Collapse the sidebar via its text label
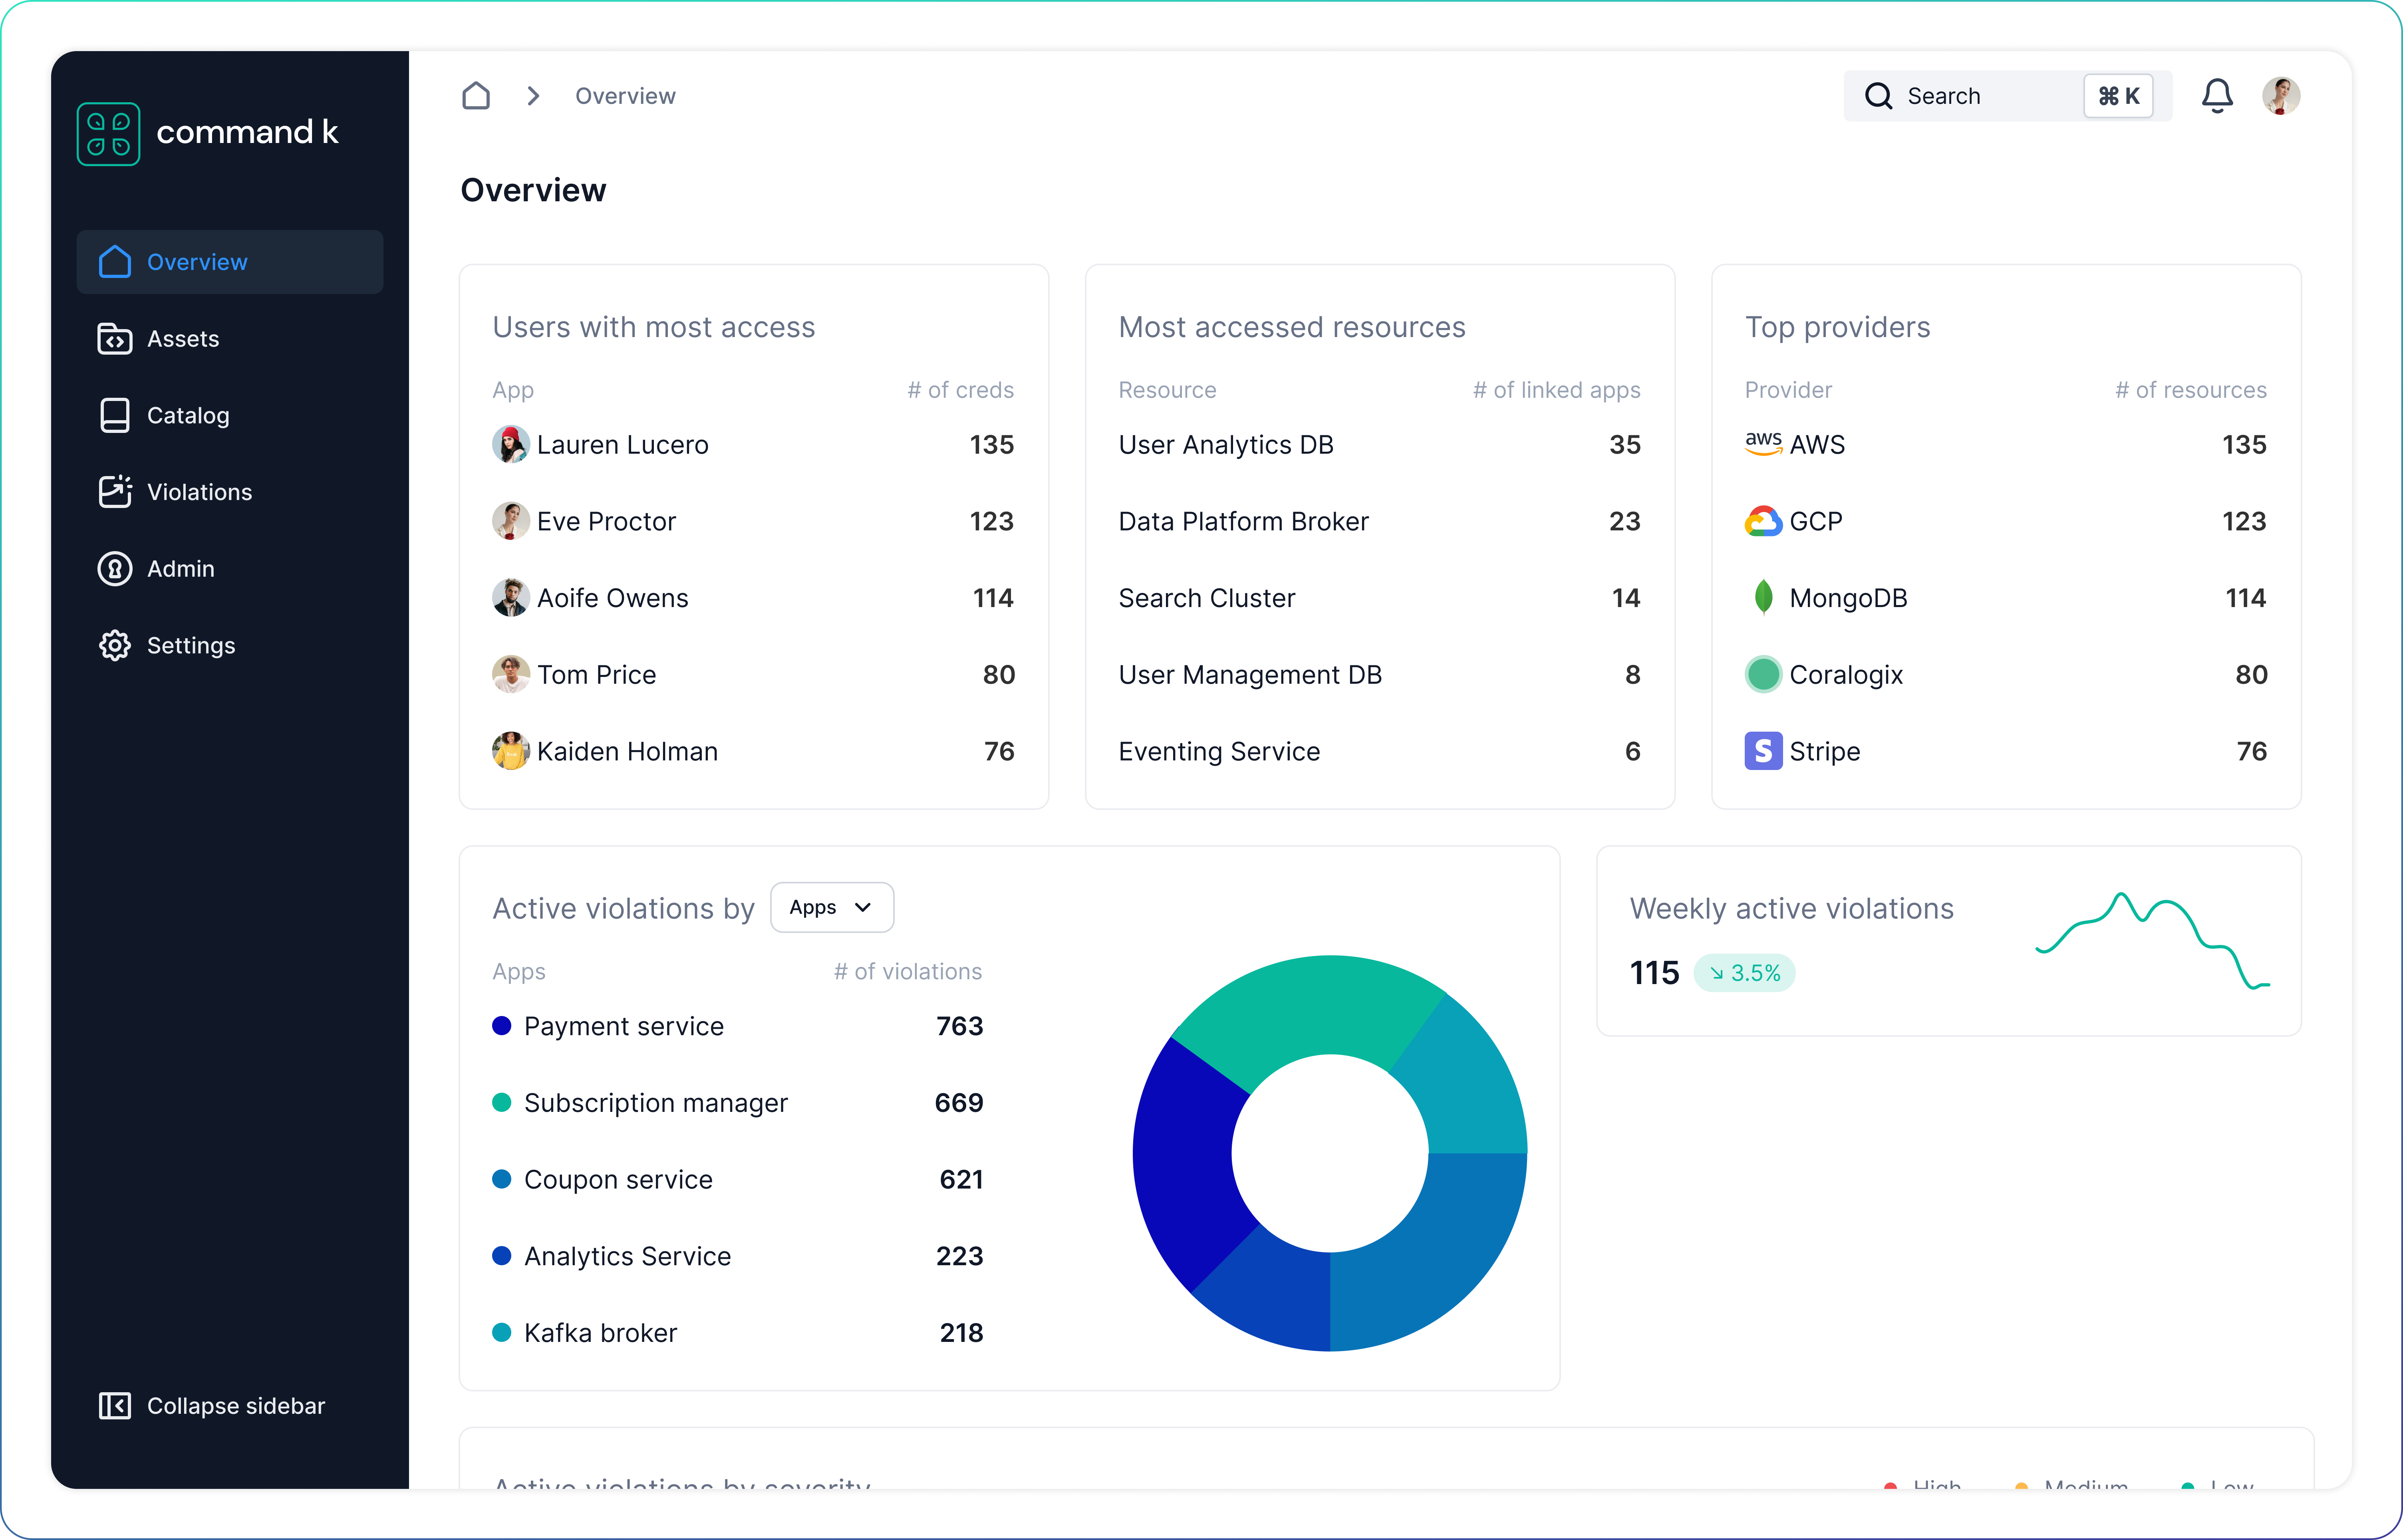Viewport: 2403px width, 1540px height. [x=236, y=1406]
